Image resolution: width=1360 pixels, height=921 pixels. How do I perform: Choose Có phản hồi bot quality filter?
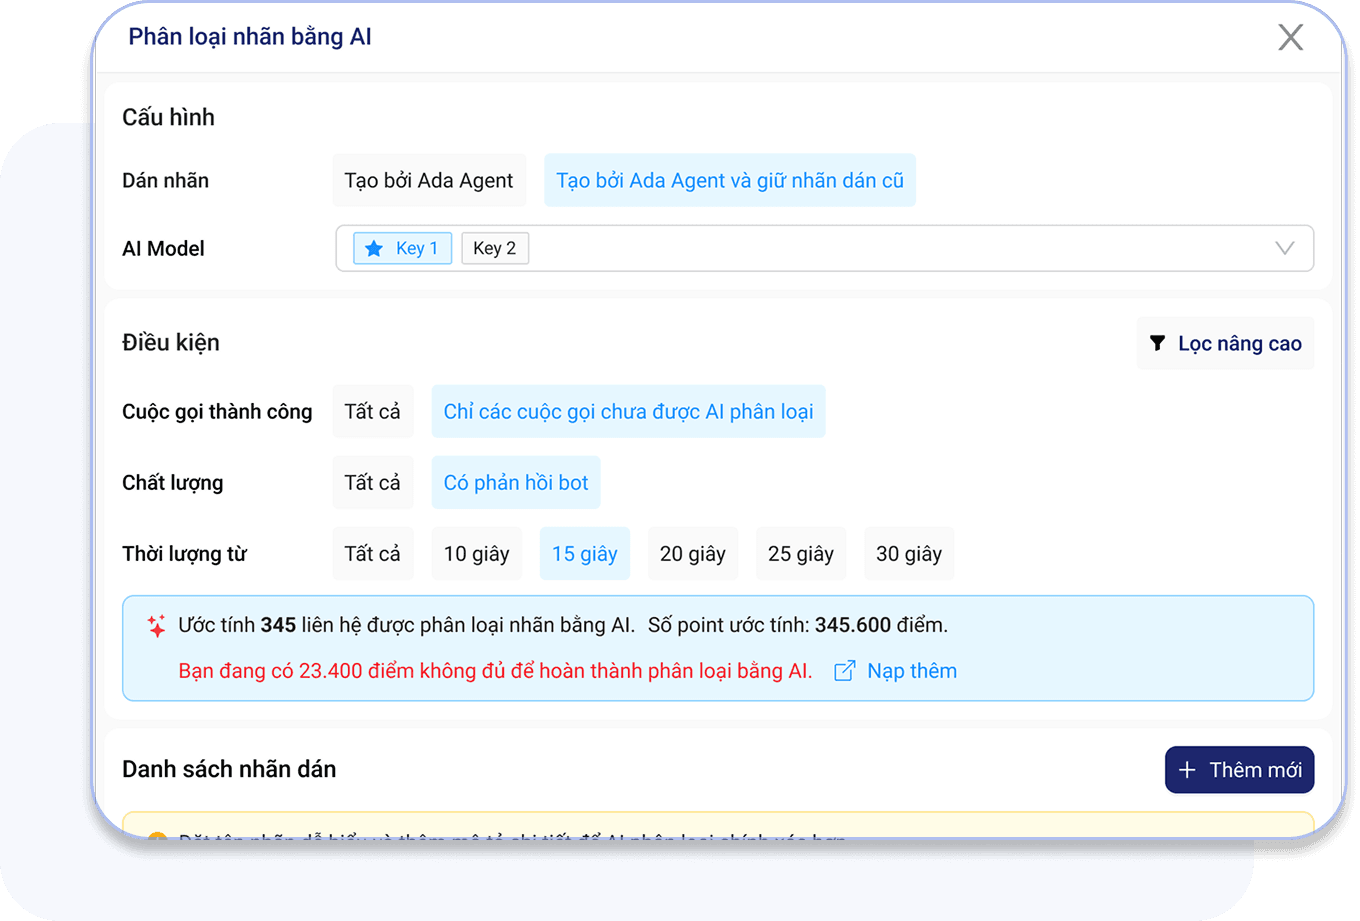516,483
